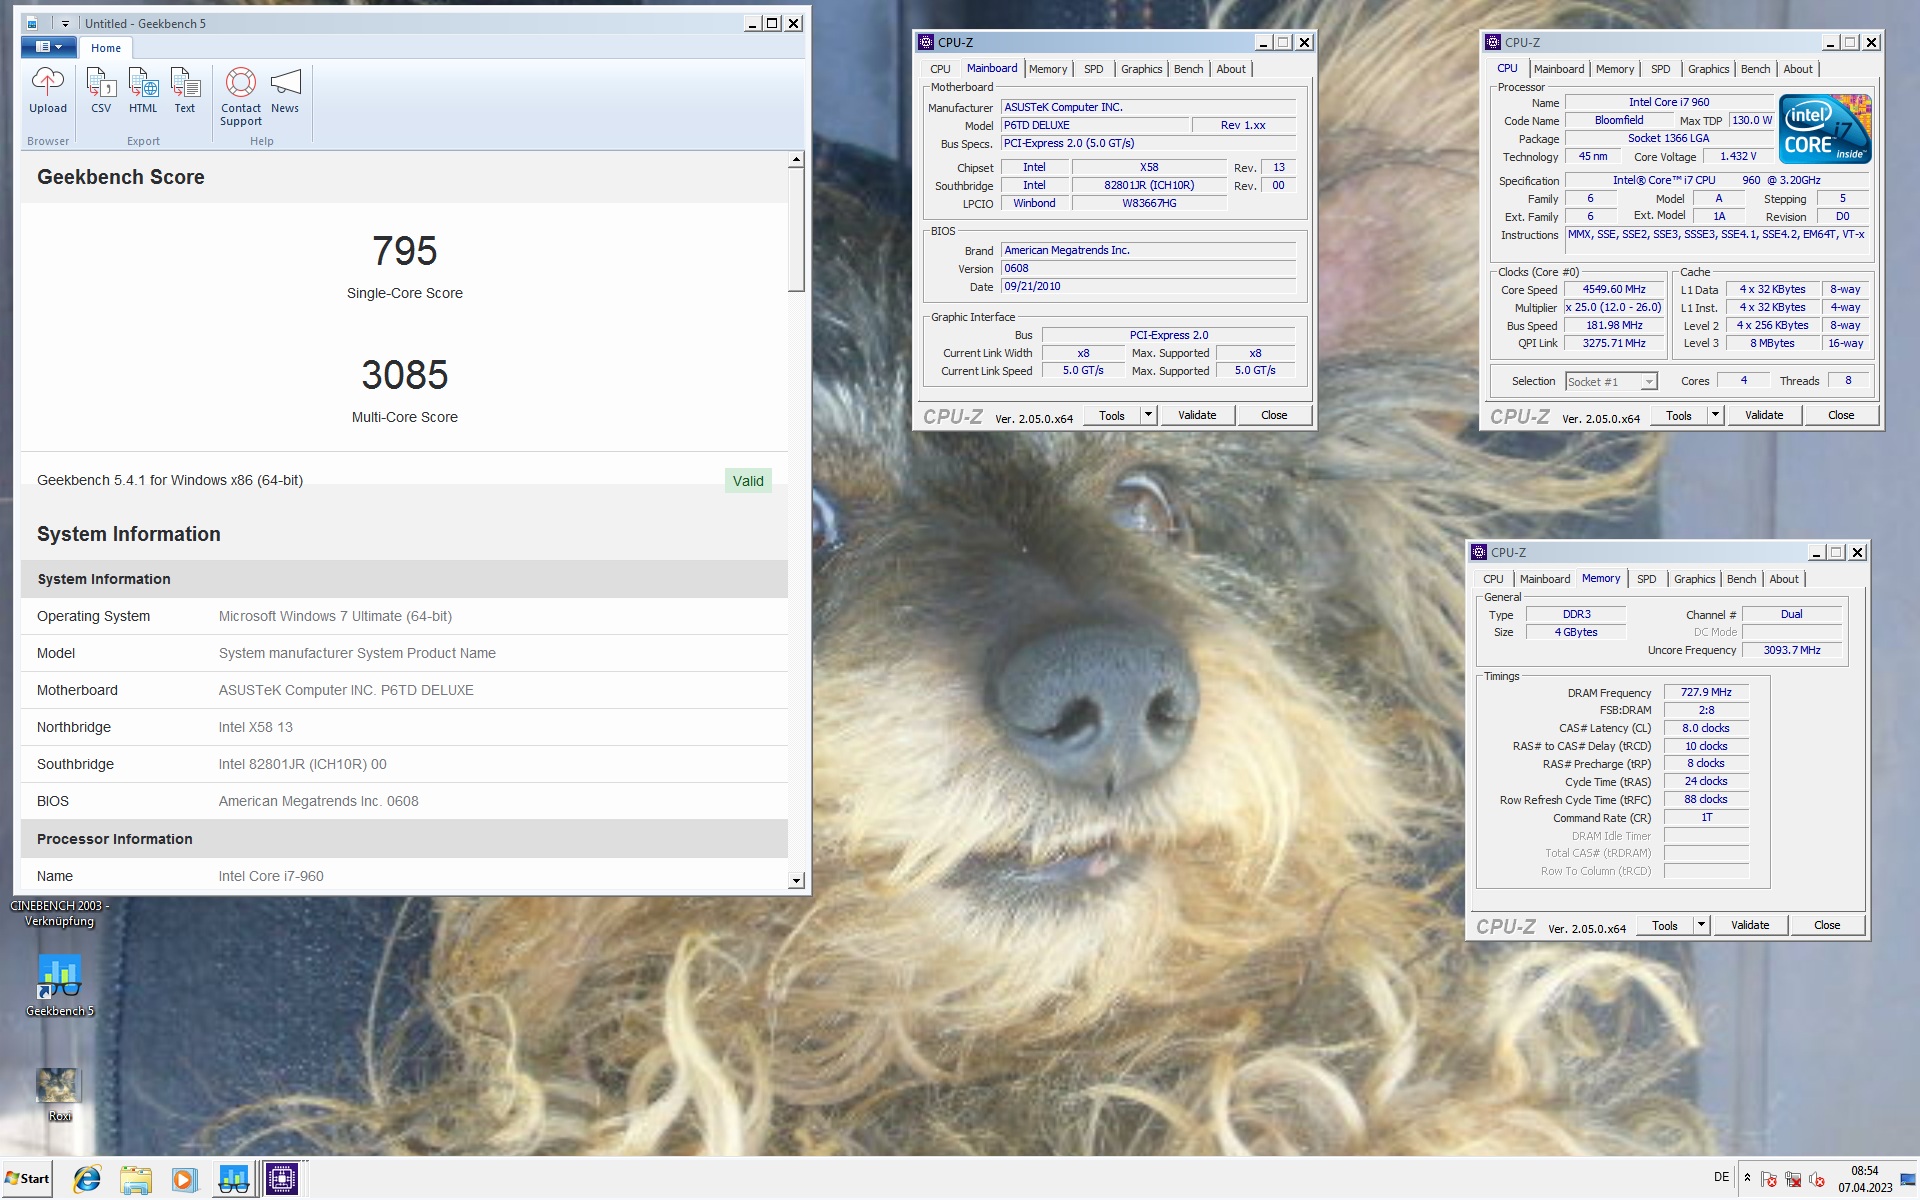This screenshot has width=1920, height=1200.
Task: Click Close button in processor CPU-Z window
Action: point(1841,415)
